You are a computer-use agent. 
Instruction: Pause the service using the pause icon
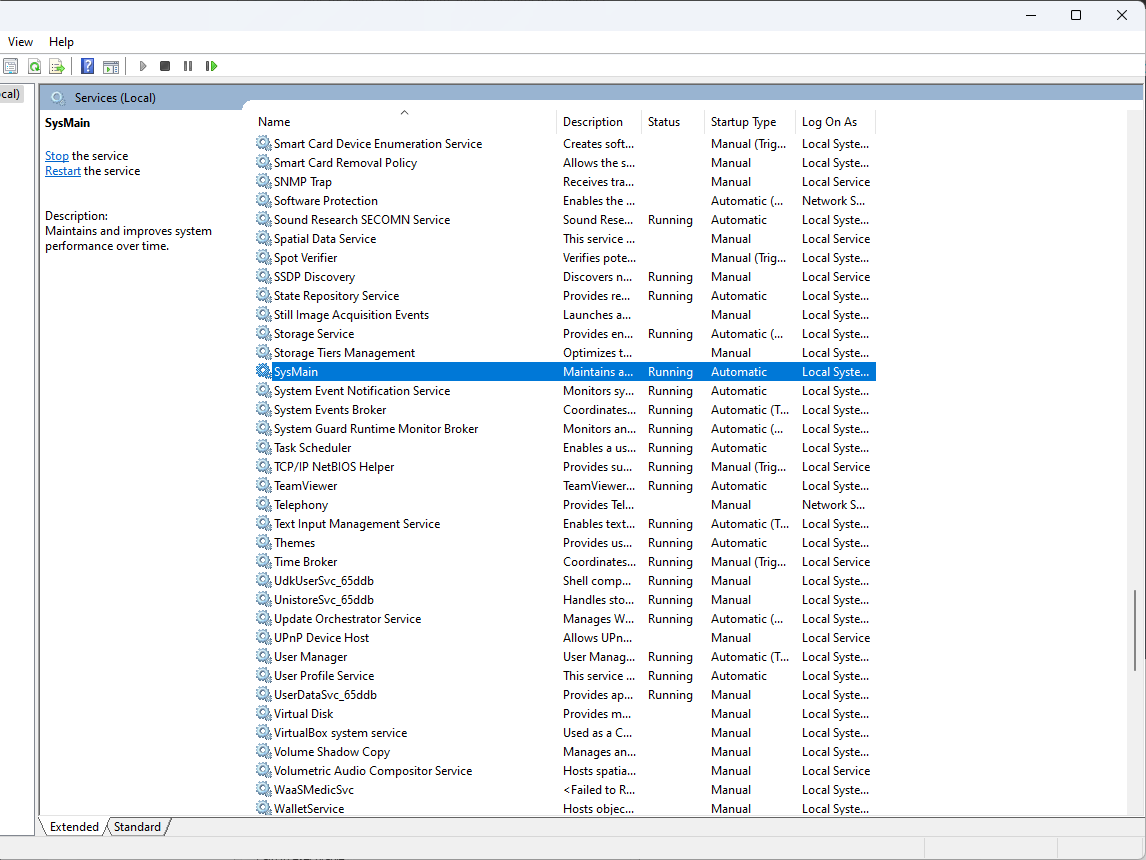188,66
